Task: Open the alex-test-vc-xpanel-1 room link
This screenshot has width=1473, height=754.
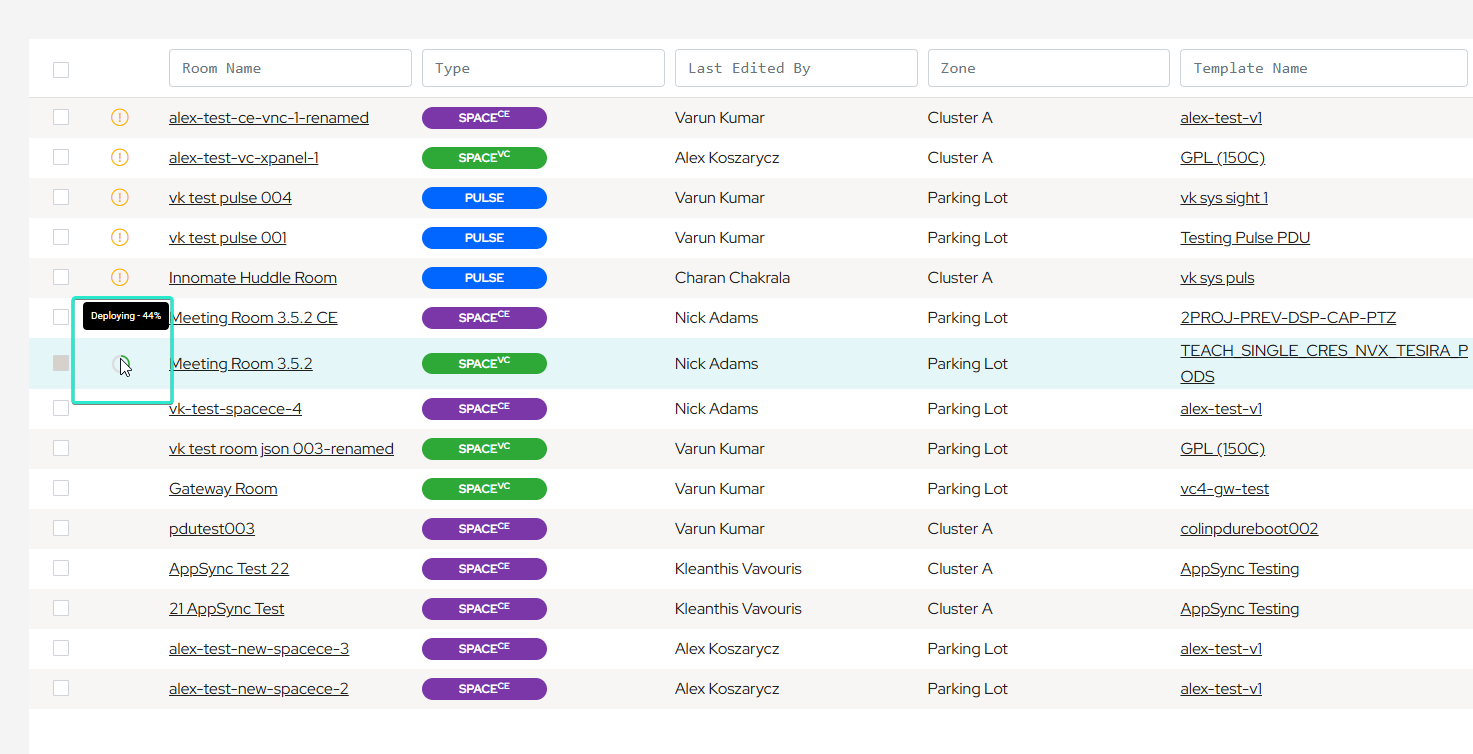Action: 244,158
